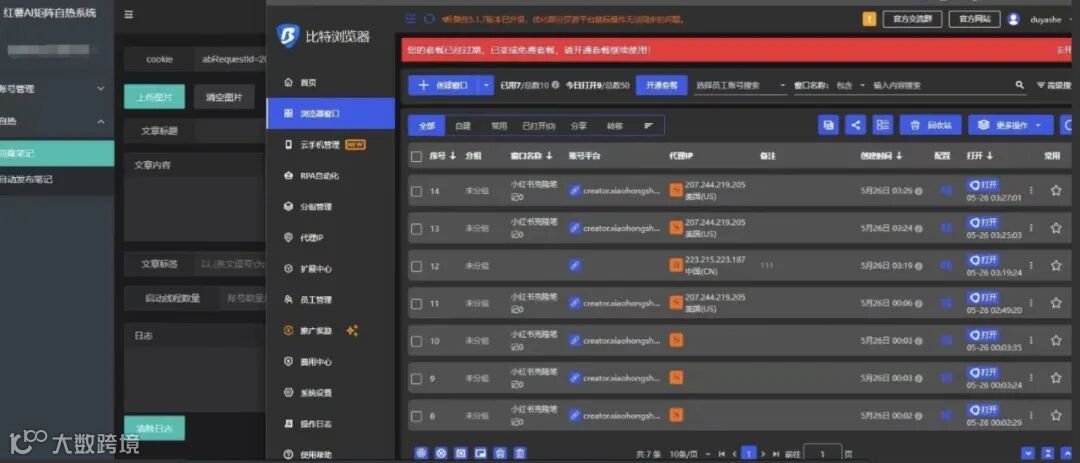Click the page jump number field
The image size is (1080, 463).
[822, 454]
